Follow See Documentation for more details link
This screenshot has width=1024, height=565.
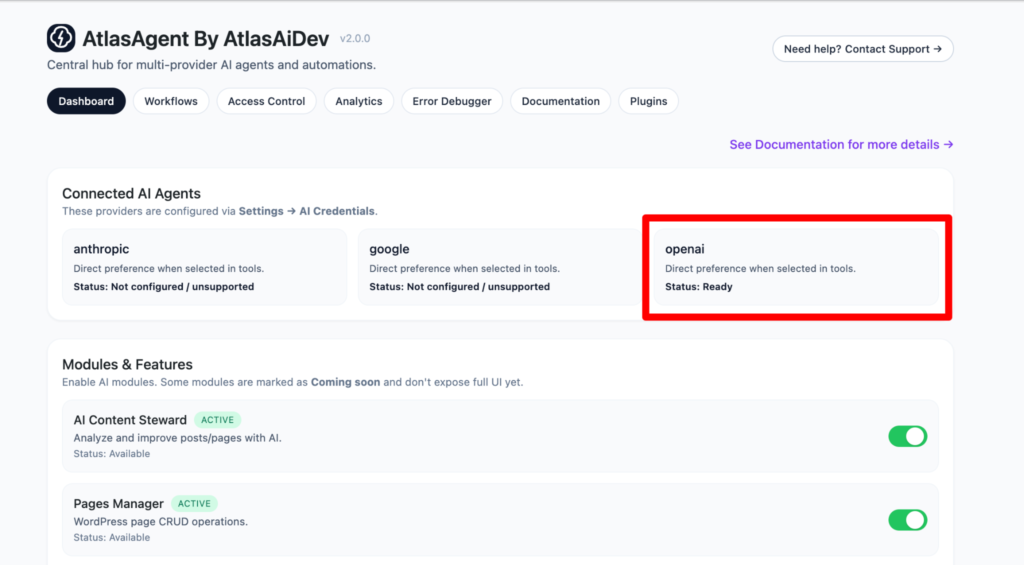coord(841,144)
